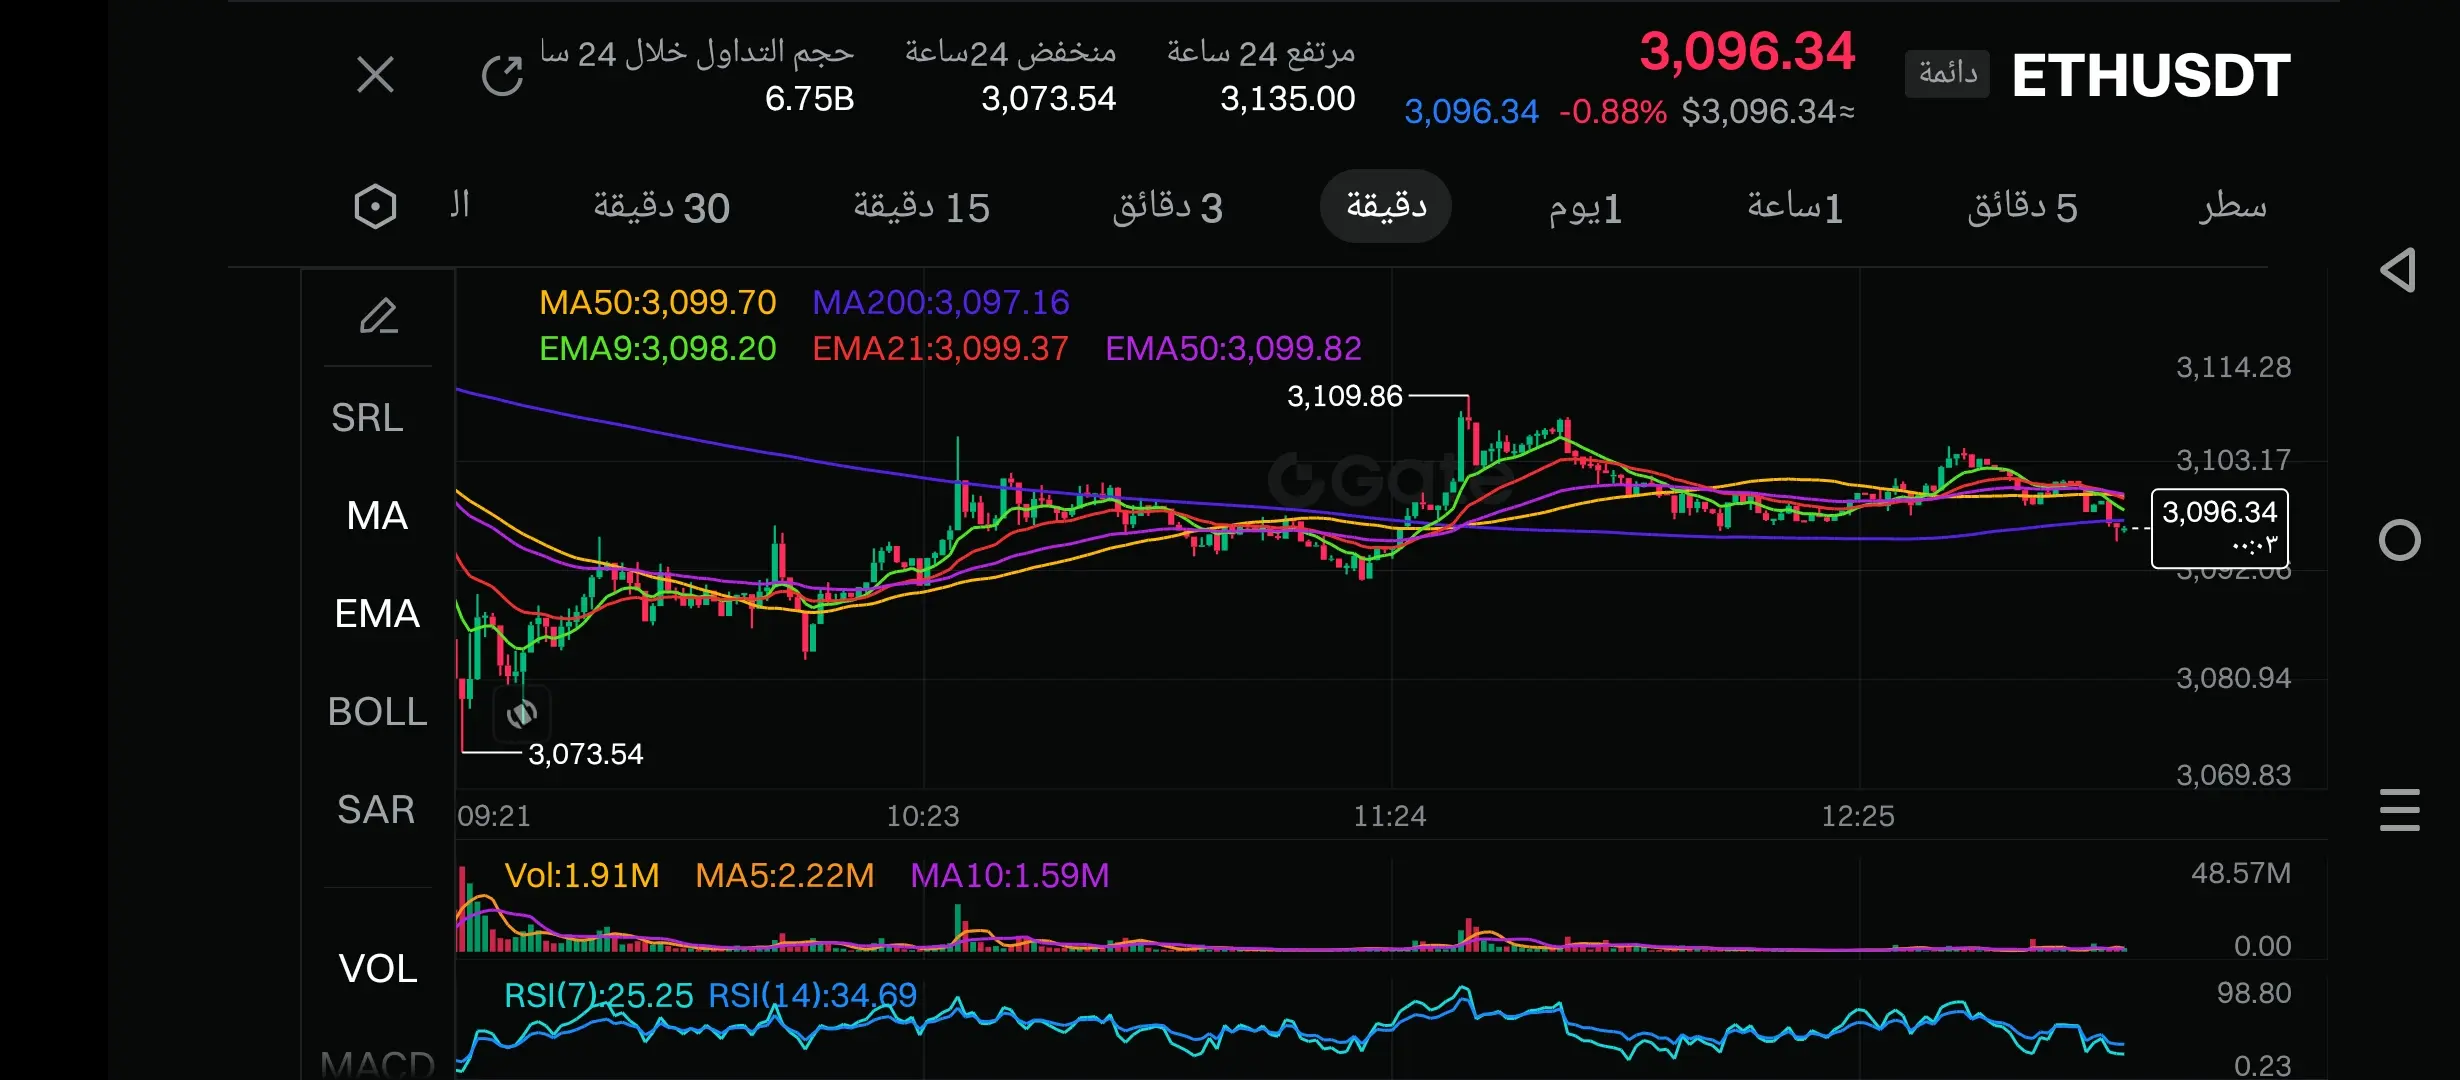The image size is (2460, 1080).
Task: Toggle the EMA indicator off
Action: point(377,614)
